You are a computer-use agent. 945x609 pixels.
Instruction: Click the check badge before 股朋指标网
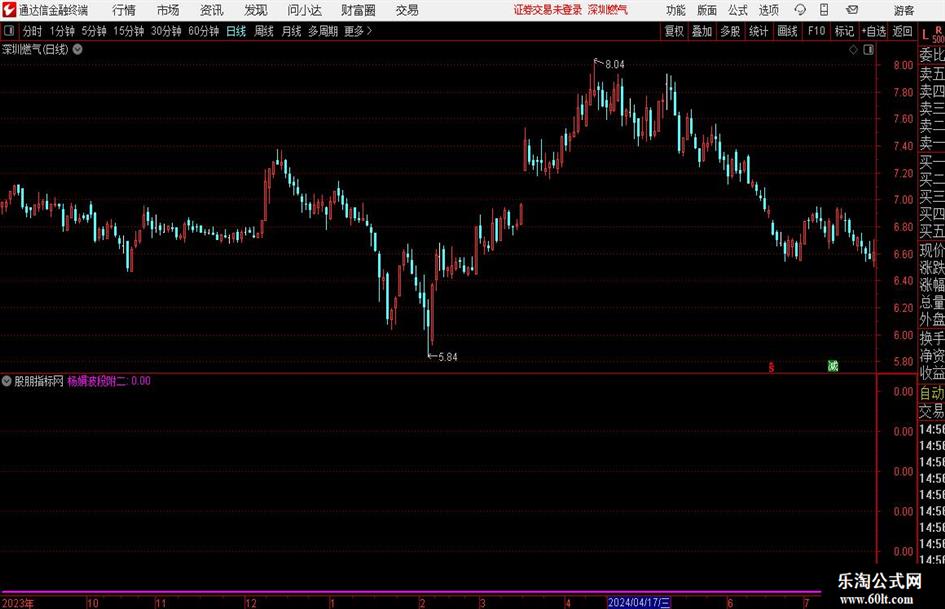7,380
